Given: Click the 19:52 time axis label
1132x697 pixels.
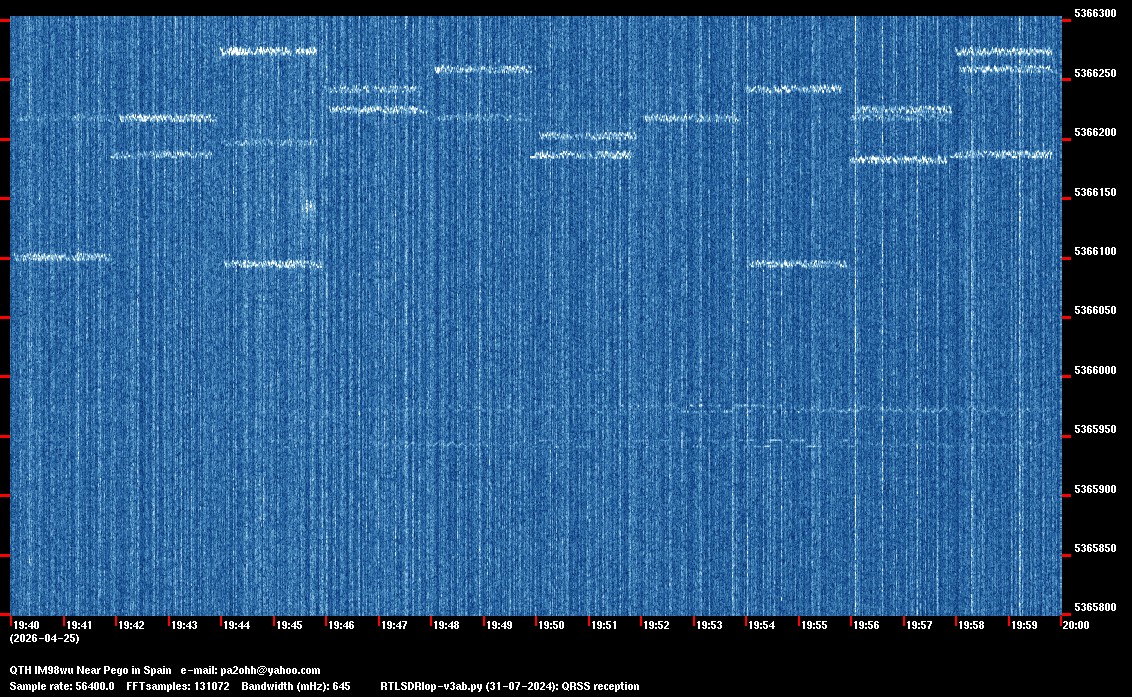Looking at the screenshot, I should 656,625.
